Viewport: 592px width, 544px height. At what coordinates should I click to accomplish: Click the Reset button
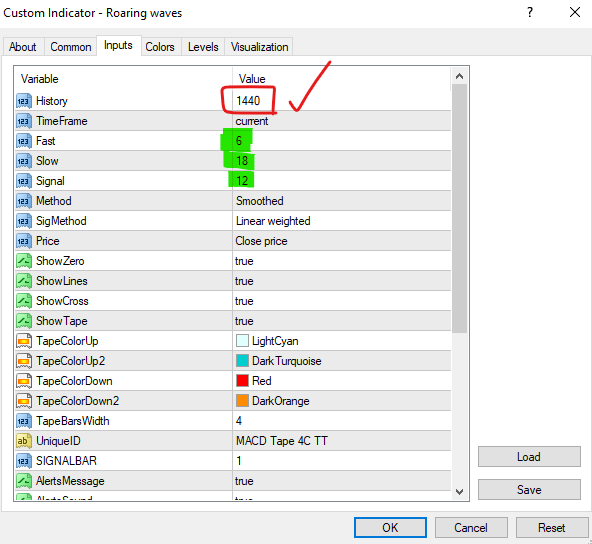pyautogui.click(x=552, y=527)
